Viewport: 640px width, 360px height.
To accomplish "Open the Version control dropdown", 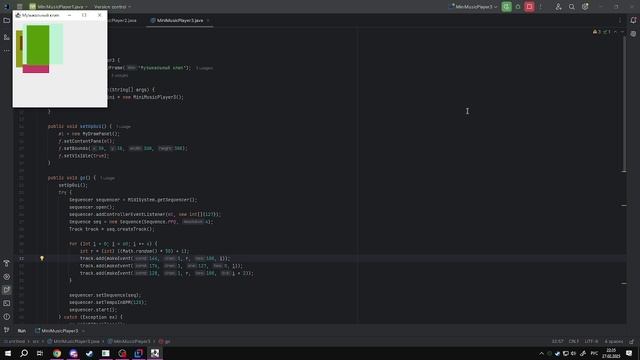I will tap(113, 7).
